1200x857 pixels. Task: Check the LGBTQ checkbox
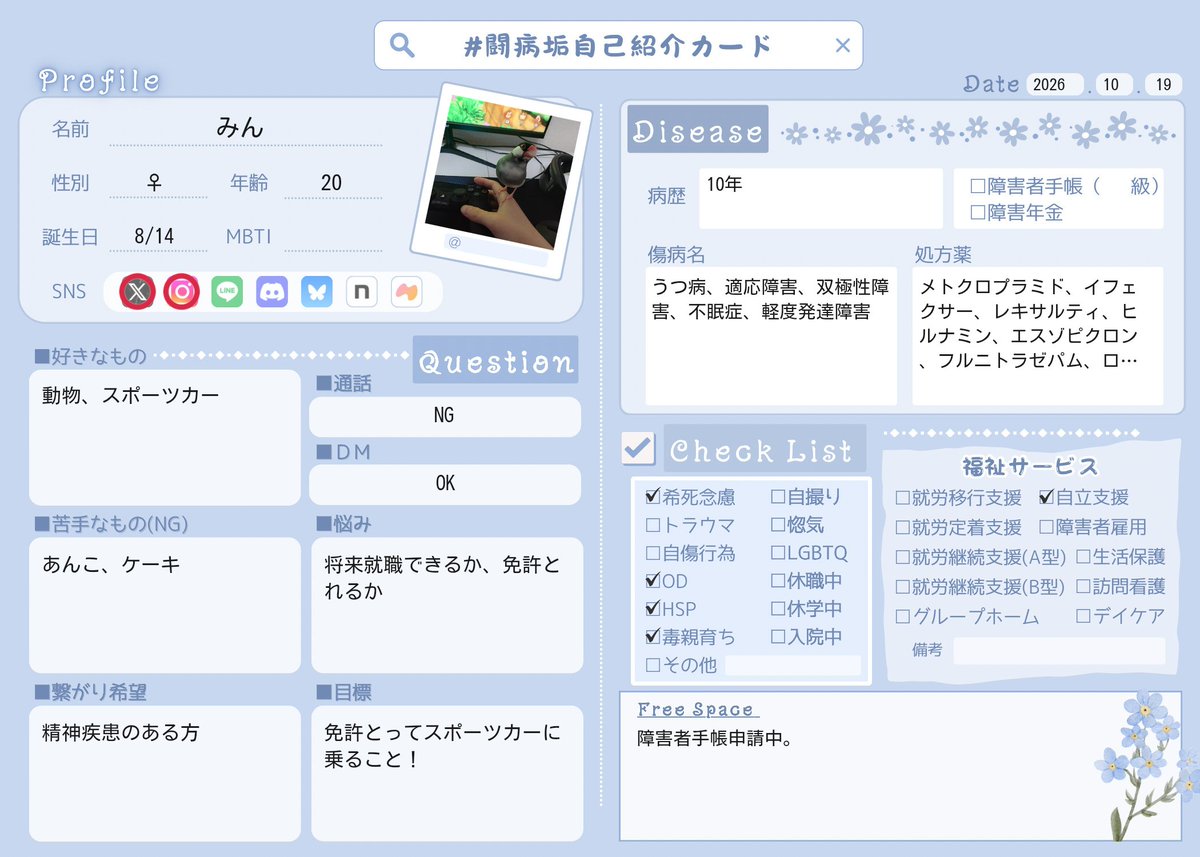point(778,552)
